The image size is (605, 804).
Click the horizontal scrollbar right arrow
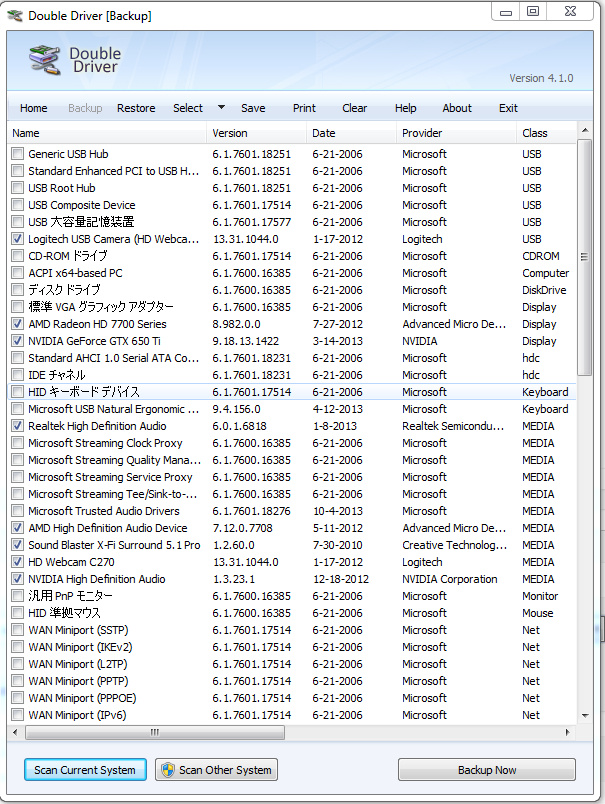(570, 732)
